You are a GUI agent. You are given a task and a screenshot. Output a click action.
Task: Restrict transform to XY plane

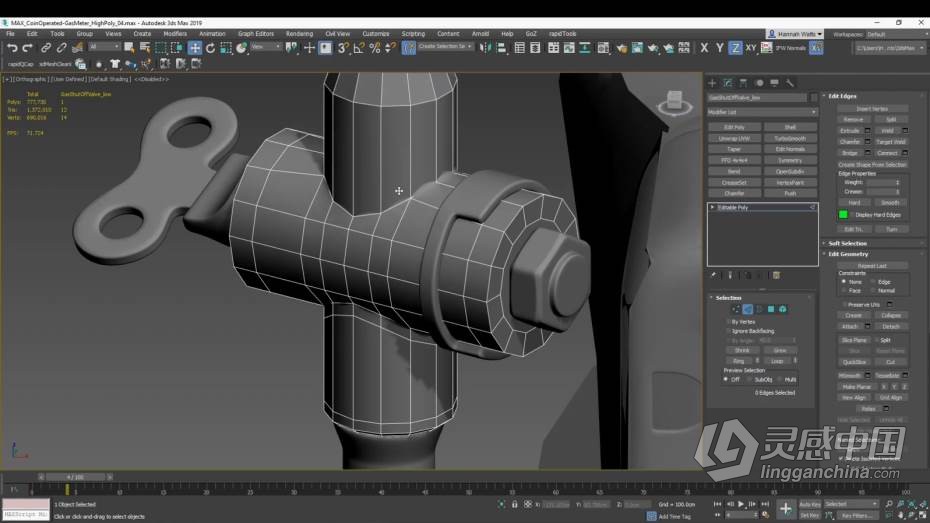[751, 48]
